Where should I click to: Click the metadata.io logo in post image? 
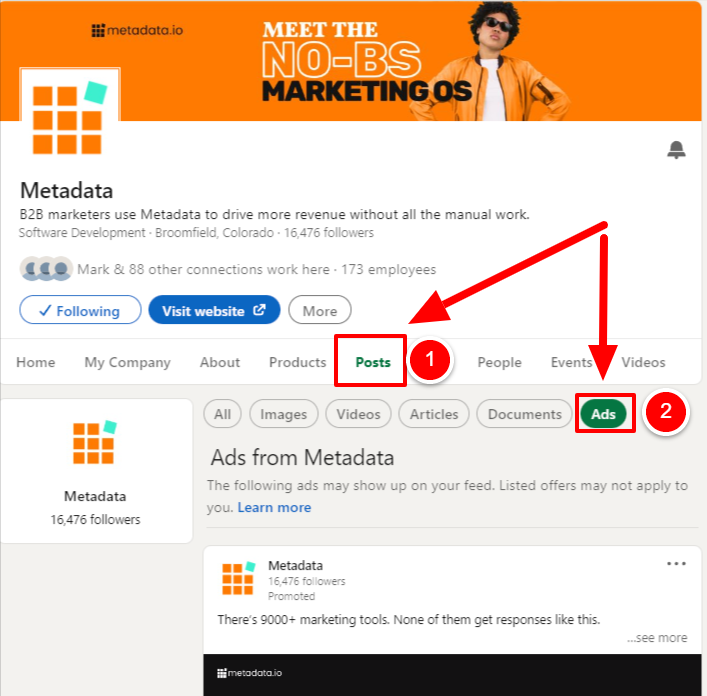click(x=249, y=673)
